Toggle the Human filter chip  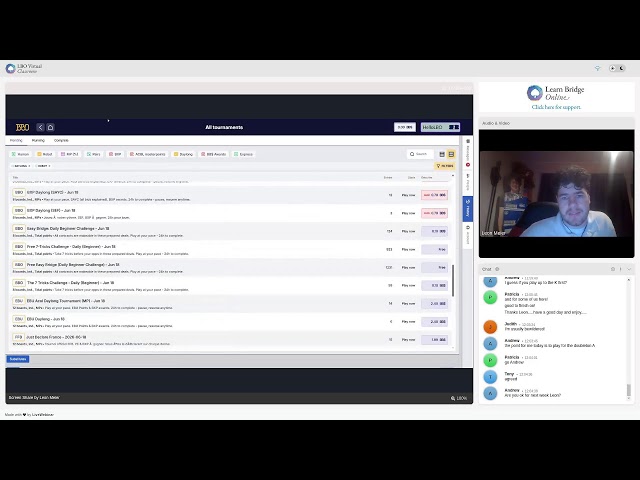tap(20, 154)
